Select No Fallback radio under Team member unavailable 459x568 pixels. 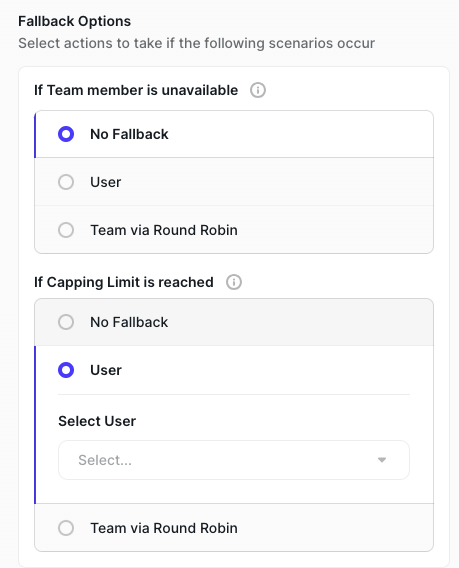(66, 134)
